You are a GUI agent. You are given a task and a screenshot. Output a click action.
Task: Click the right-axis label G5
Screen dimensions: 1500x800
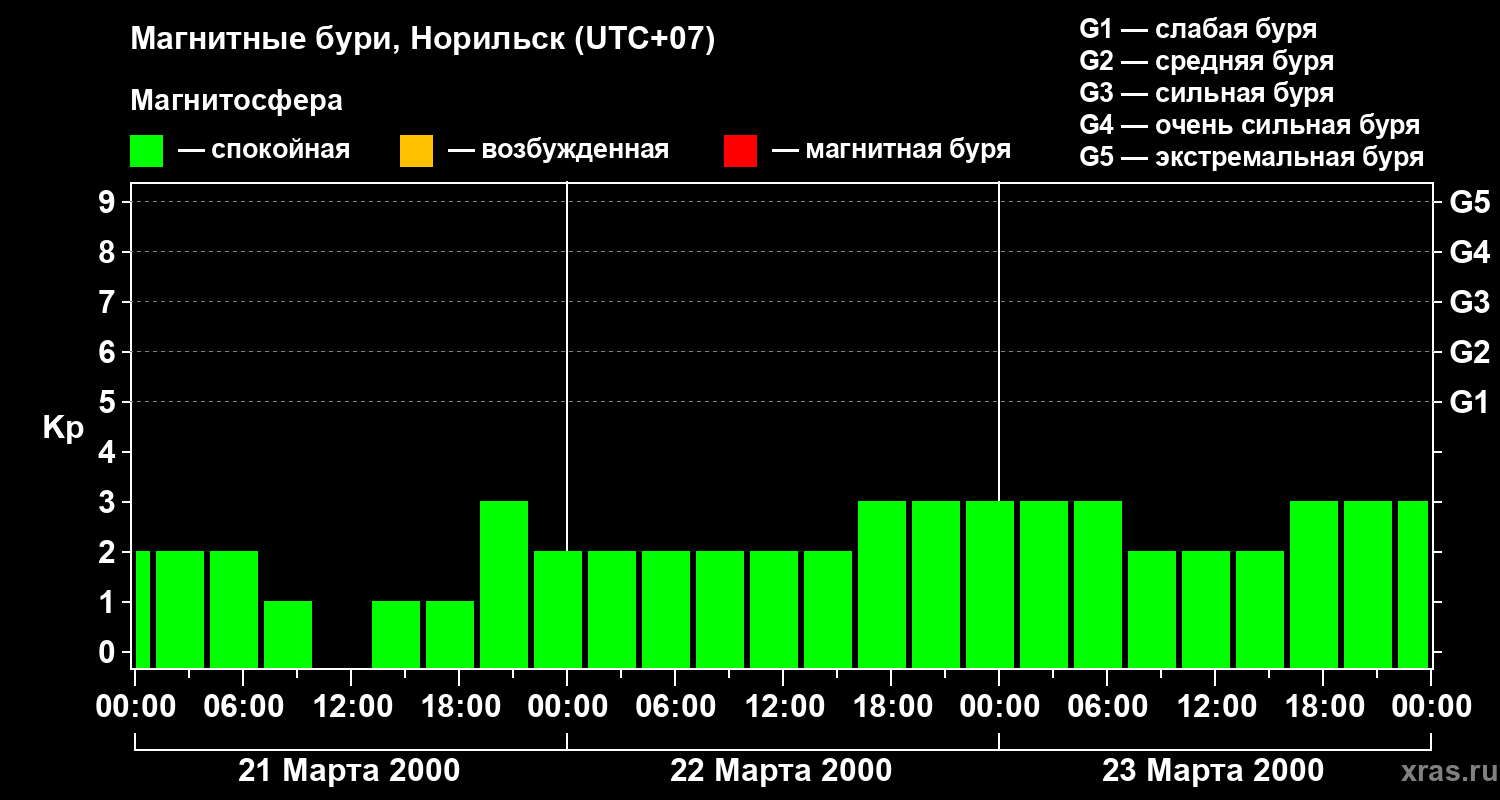[1470, 203]
